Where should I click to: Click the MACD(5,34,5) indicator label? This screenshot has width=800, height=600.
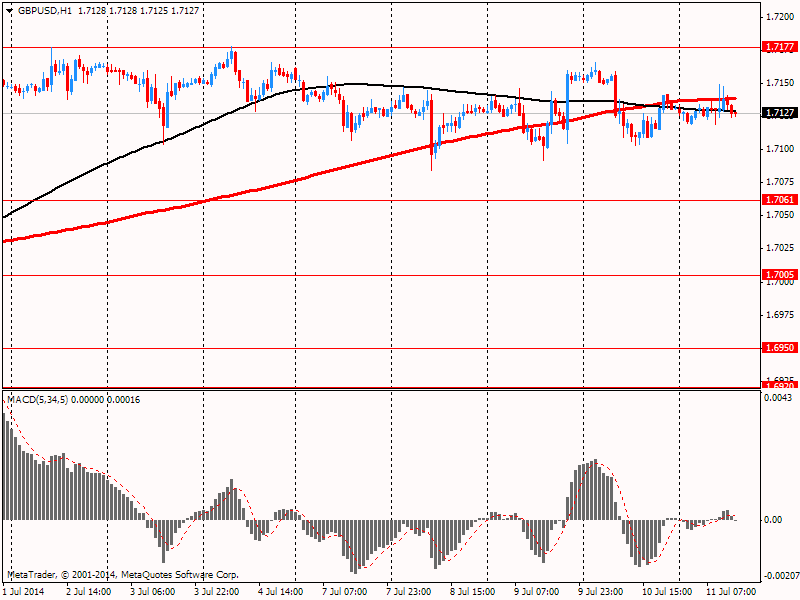[x=38, y=399]
